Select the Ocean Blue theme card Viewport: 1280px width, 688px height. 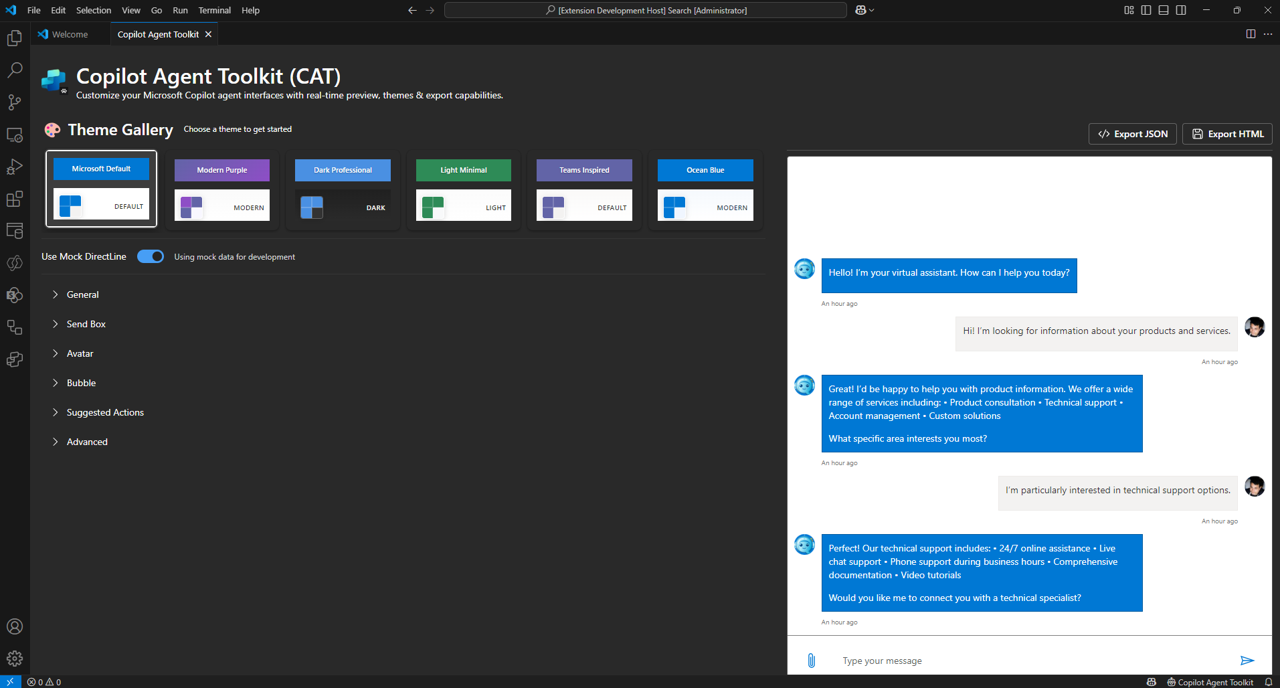pyautogui.click(x=705, y=189)
